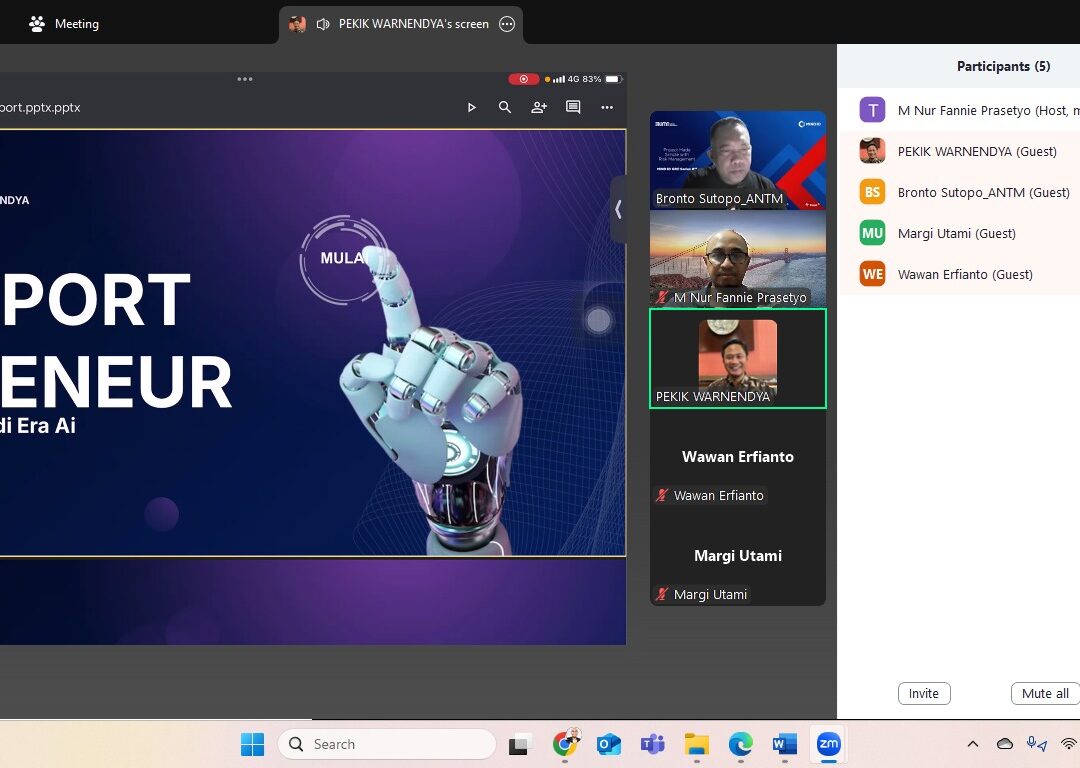Click the add person share icon

pyautogui.click(x=539, y=107)
